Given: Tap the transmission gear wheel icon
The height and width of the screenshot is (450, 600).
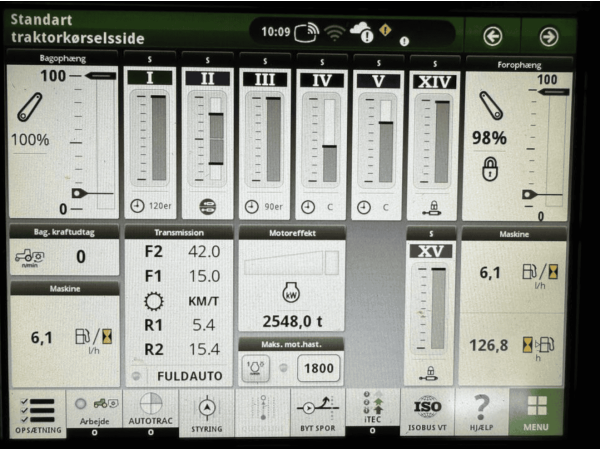Looking at the screenshot, I should tap(154, 301).
